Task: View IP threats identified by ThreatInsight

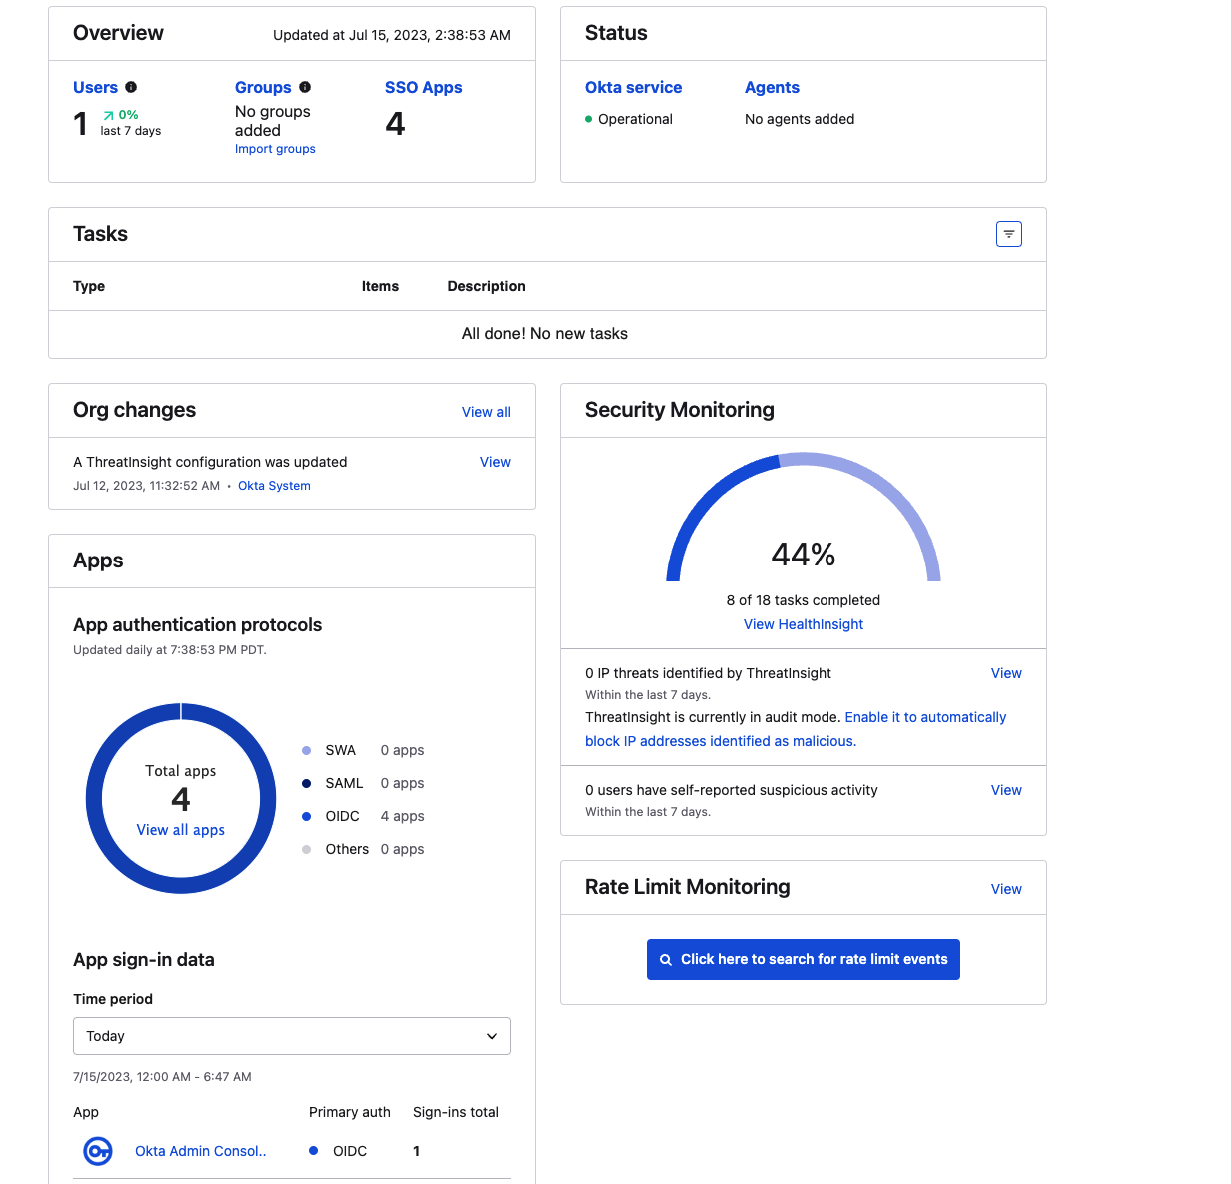Action: pos(1006,673)
